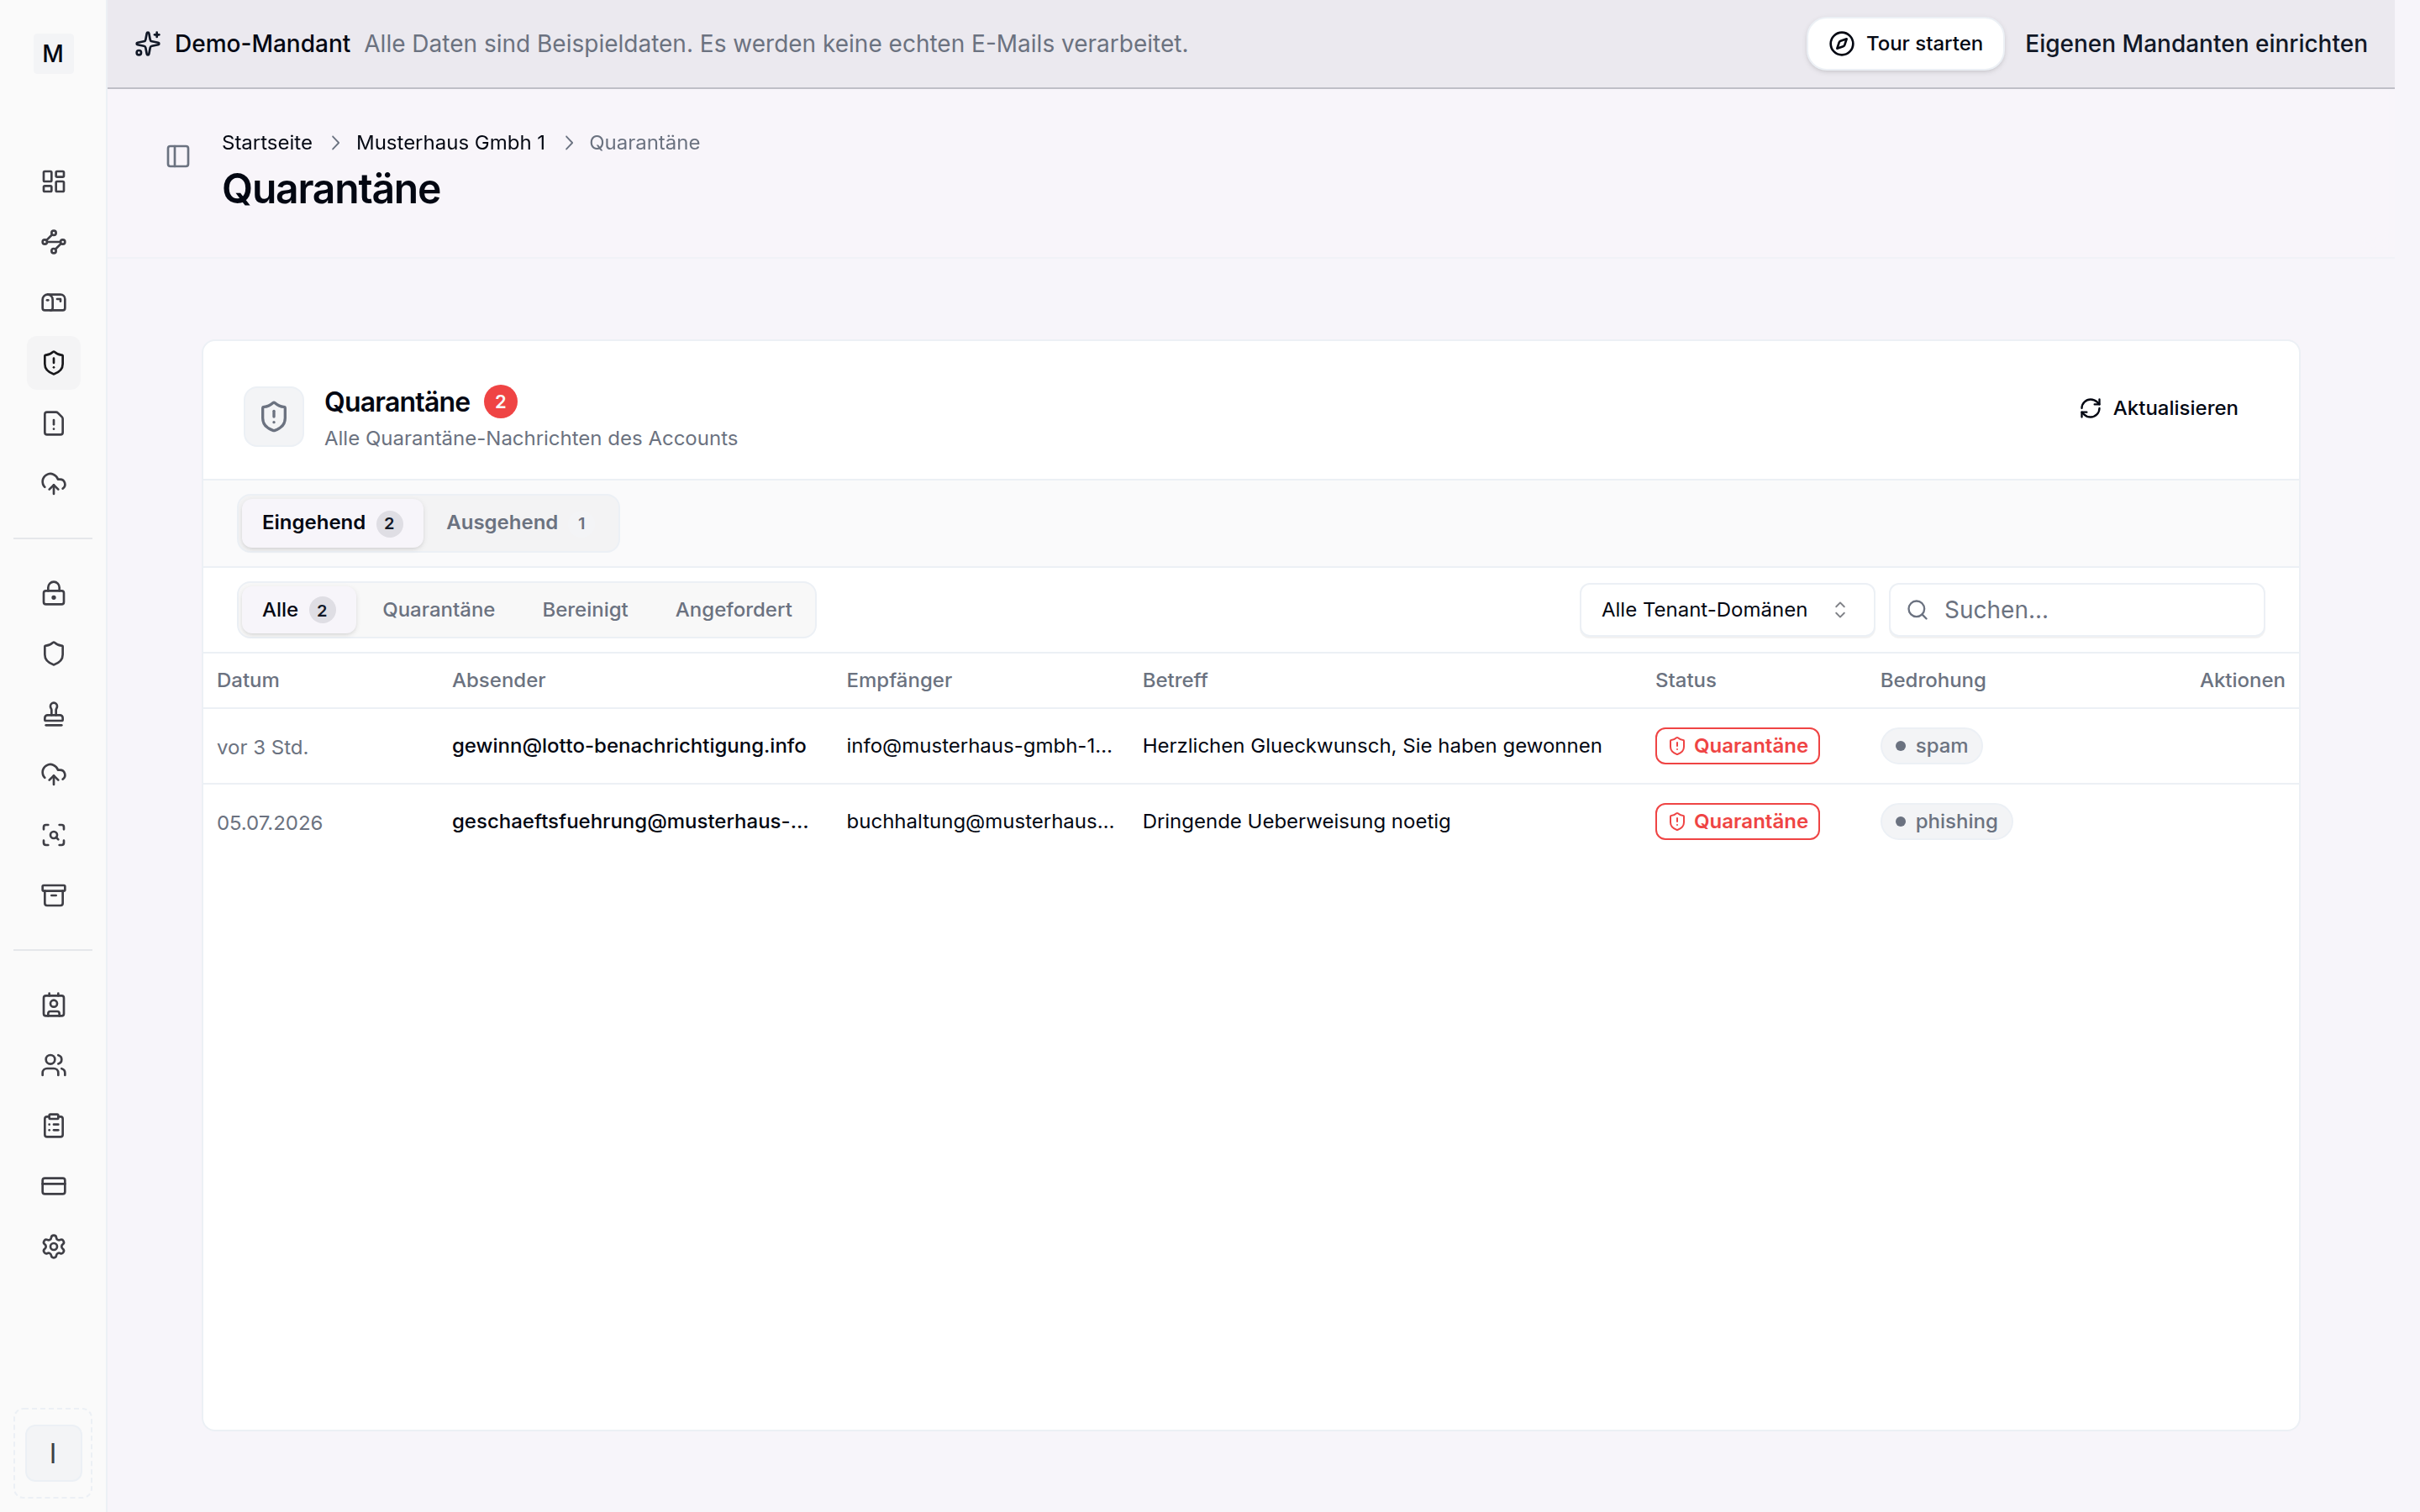Click the stamp icon in sidebar
The image size is (2420, 1512).
coord(53,714)
